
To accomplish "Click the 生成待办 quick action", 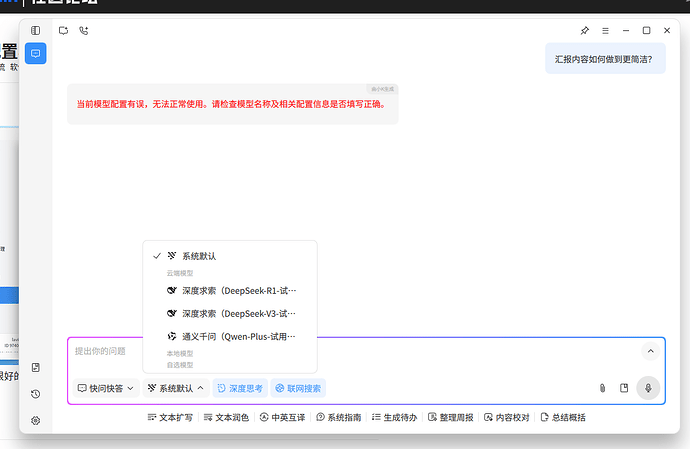I will pyautogui.click(x=394, y=417).
